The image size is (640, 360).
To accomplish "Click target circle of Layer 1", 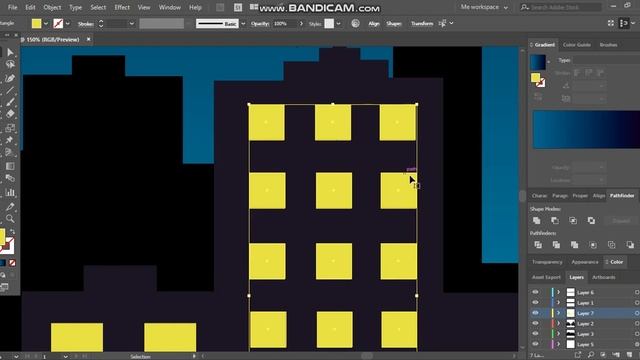I will (x=637, y=302).
